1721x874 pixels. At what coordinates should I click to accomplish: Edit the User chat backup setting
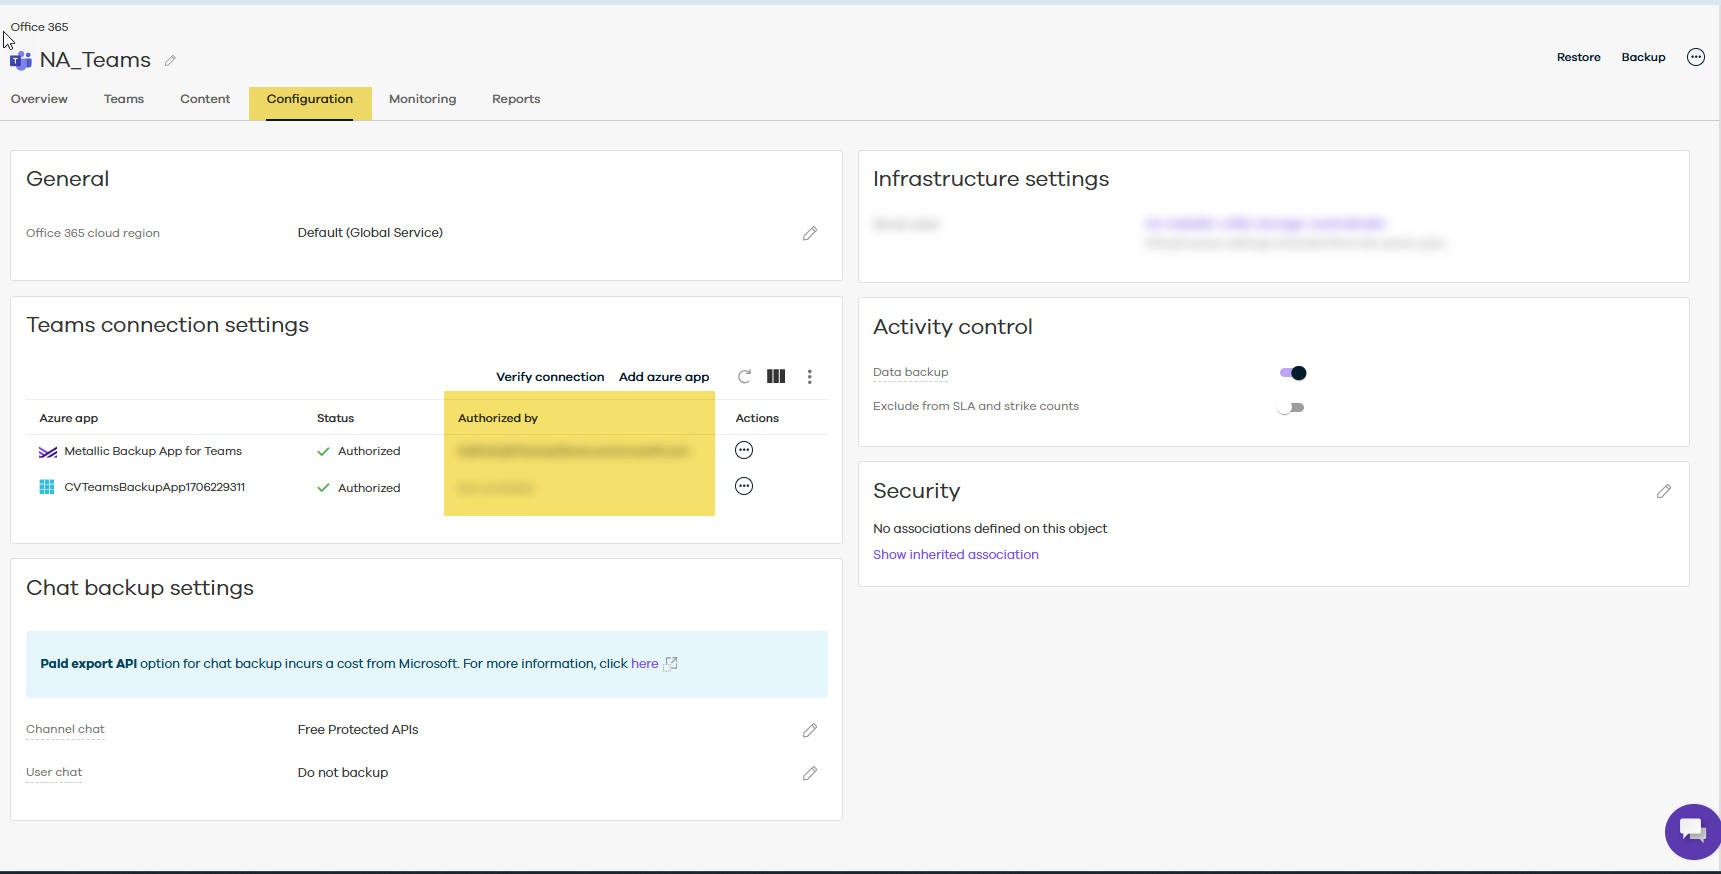coord(810,773)
